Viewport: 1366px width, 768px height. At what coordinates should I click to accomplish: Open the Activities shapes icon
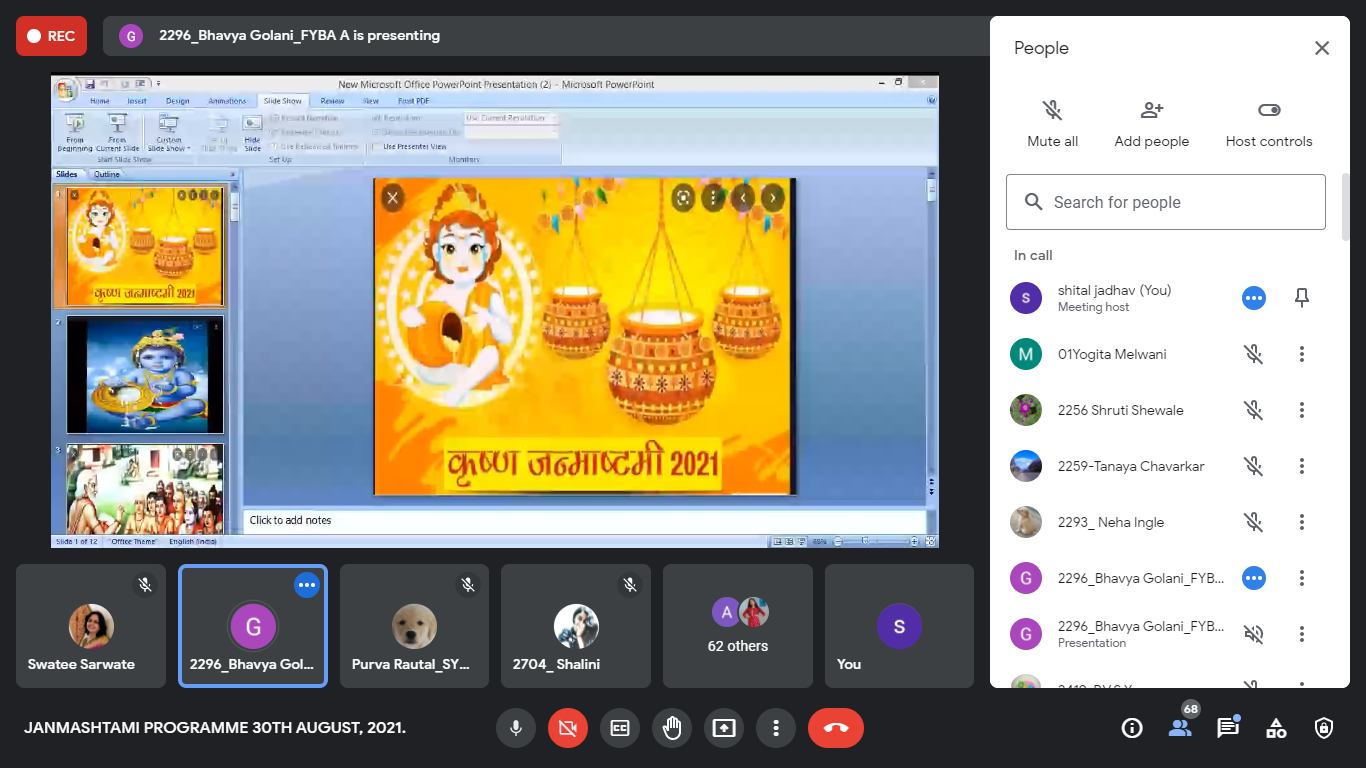click(x=1276, y=728)
